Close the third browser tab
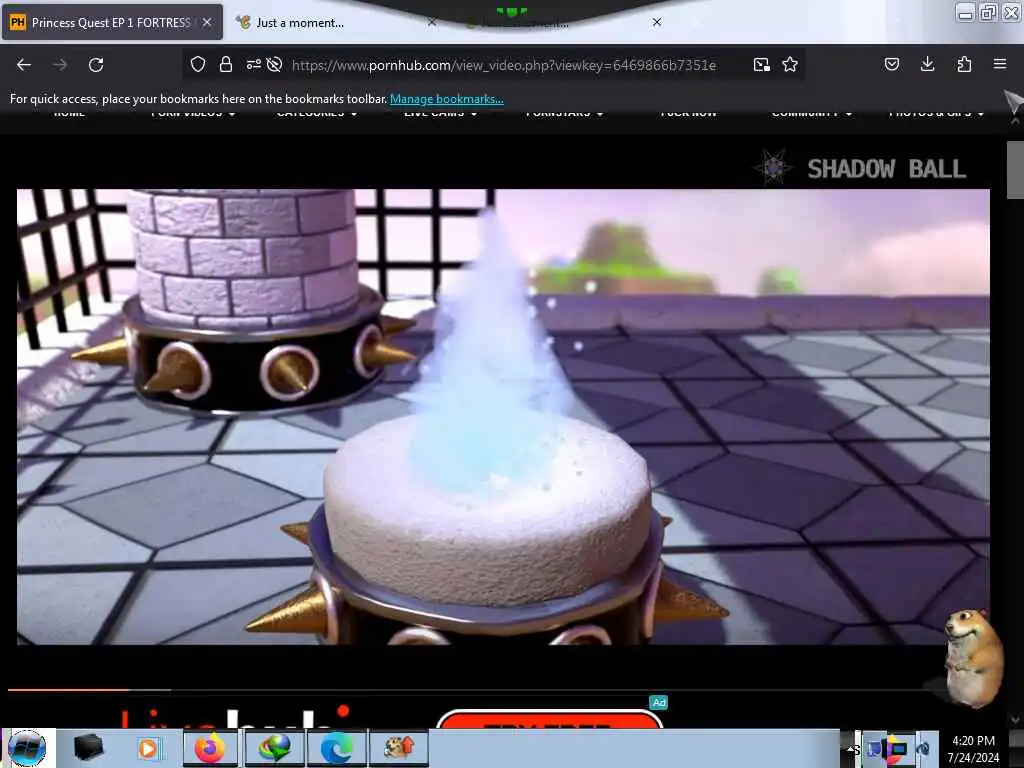This screenshot has width=1024, height=768. click(x=657, y=22)
